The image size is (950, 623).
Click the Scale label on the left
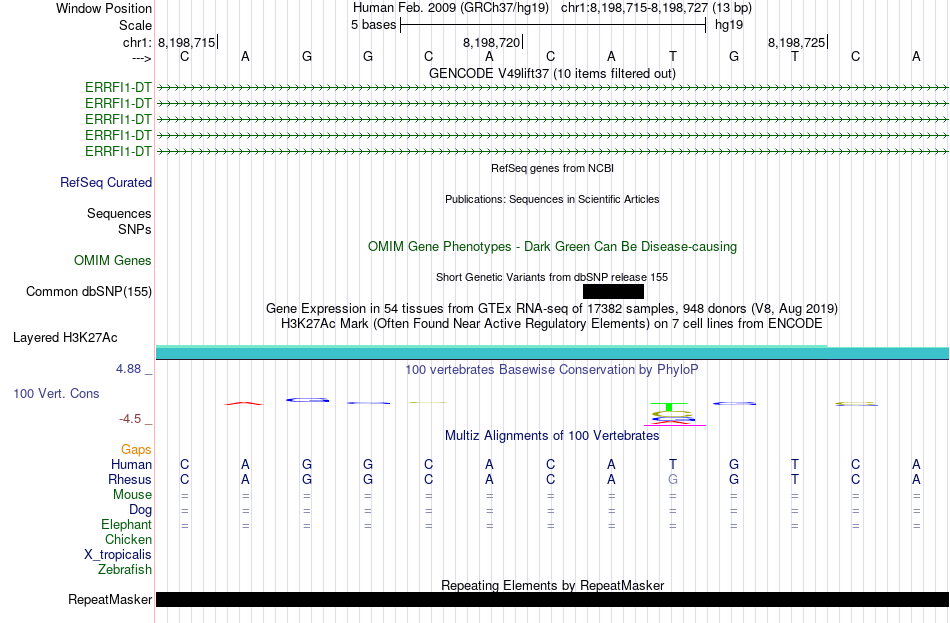tap(135, 25)
